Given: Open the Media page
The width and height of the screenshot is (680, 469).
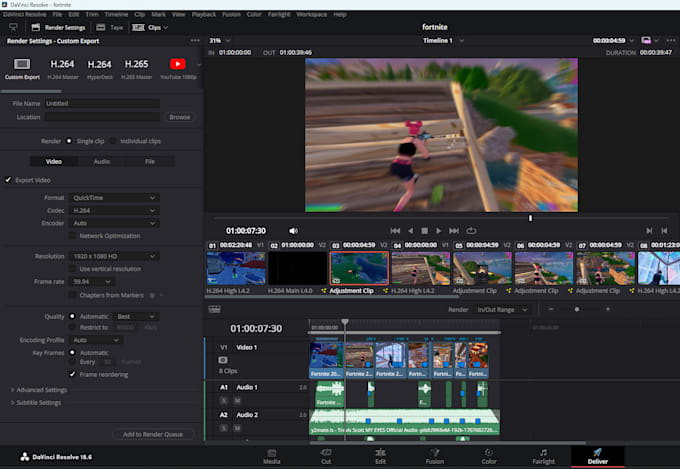Looking at the screenshot, I should pyautogui.click(x=271, y=456).
